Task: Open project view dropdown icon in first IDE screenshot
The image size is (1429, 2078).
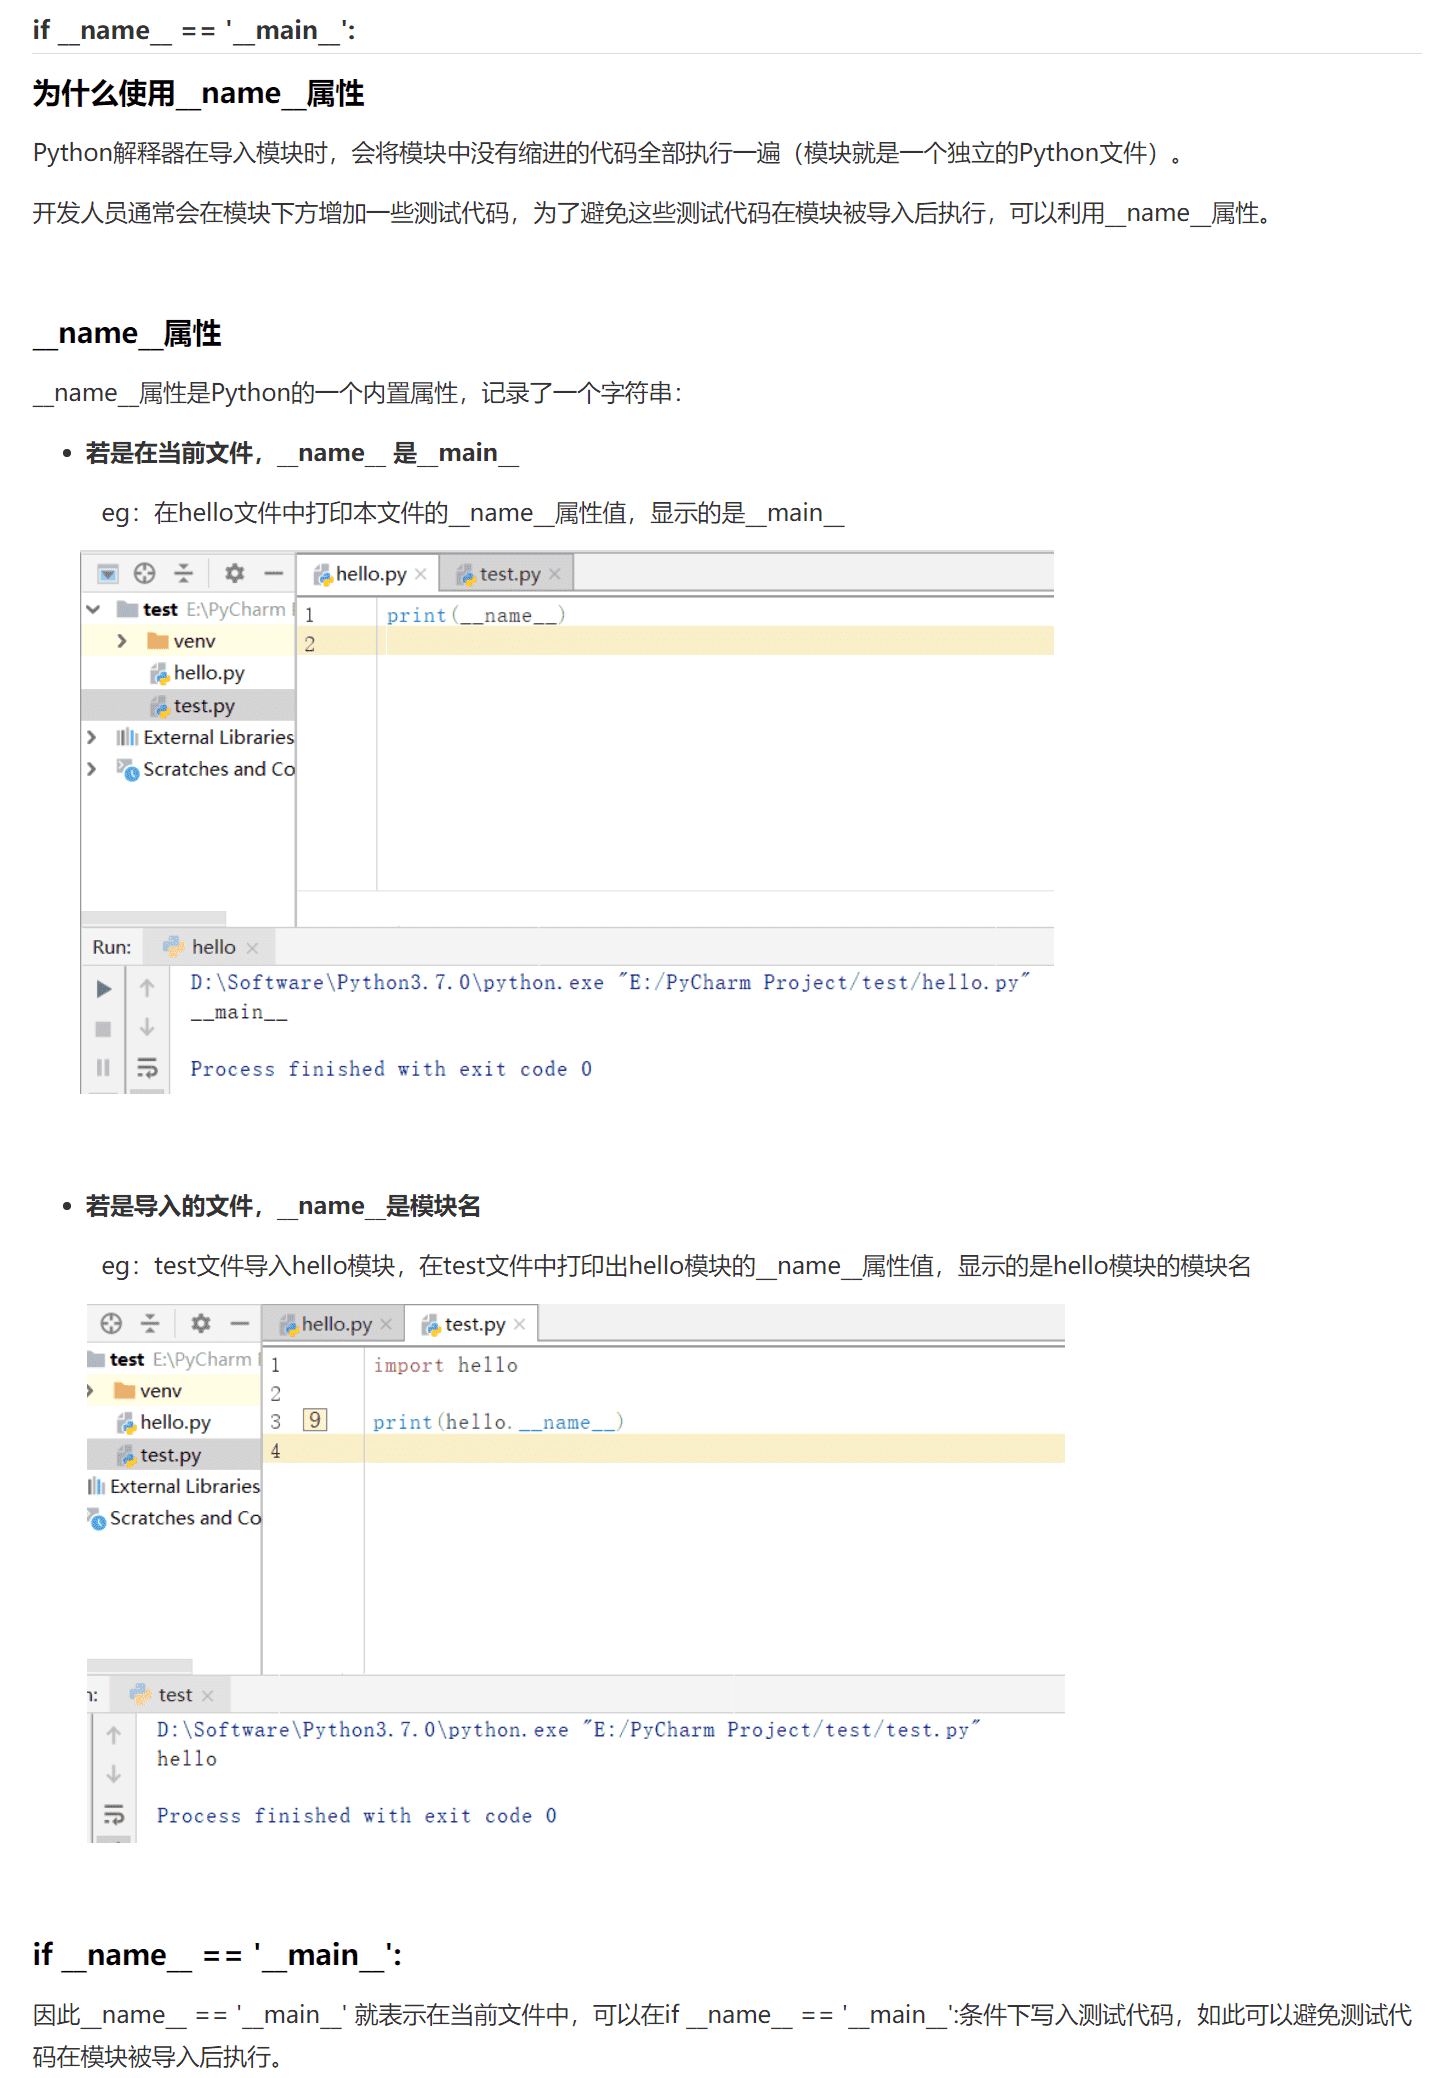Action: click(108, 573)
